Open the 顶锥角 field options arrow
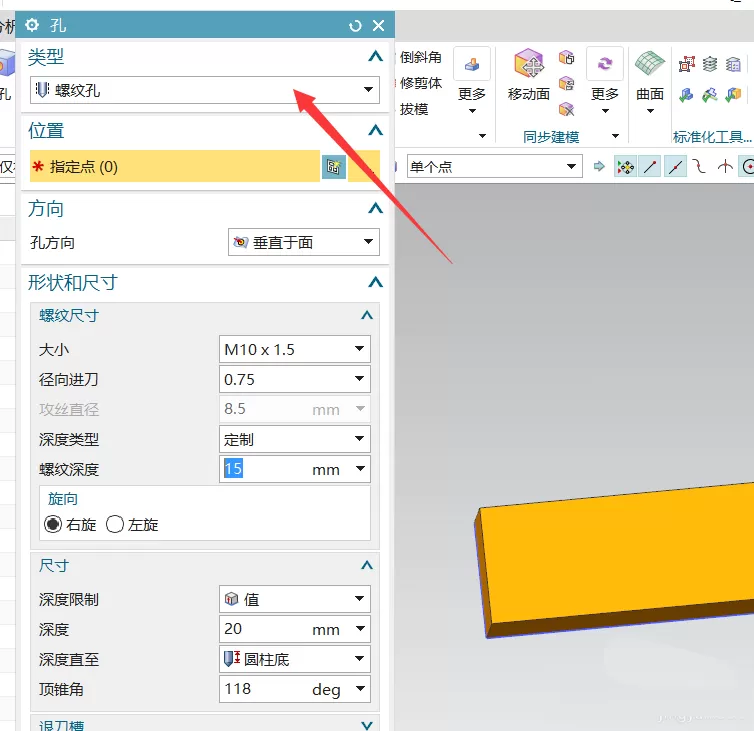This screenshot has width=754, height=731. coord(360,689)
